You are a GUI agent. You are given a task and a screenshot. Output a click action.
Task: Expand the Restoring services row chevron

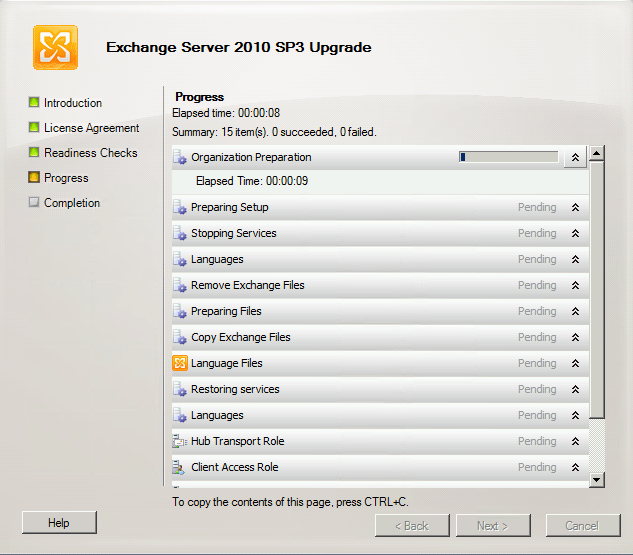575,390
